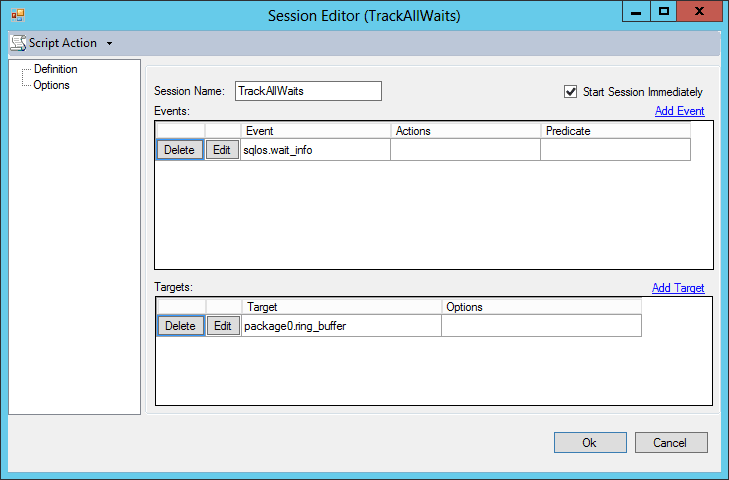Click the Actions column header
Screen dimensions: 729x480
[x=465, y=131]
